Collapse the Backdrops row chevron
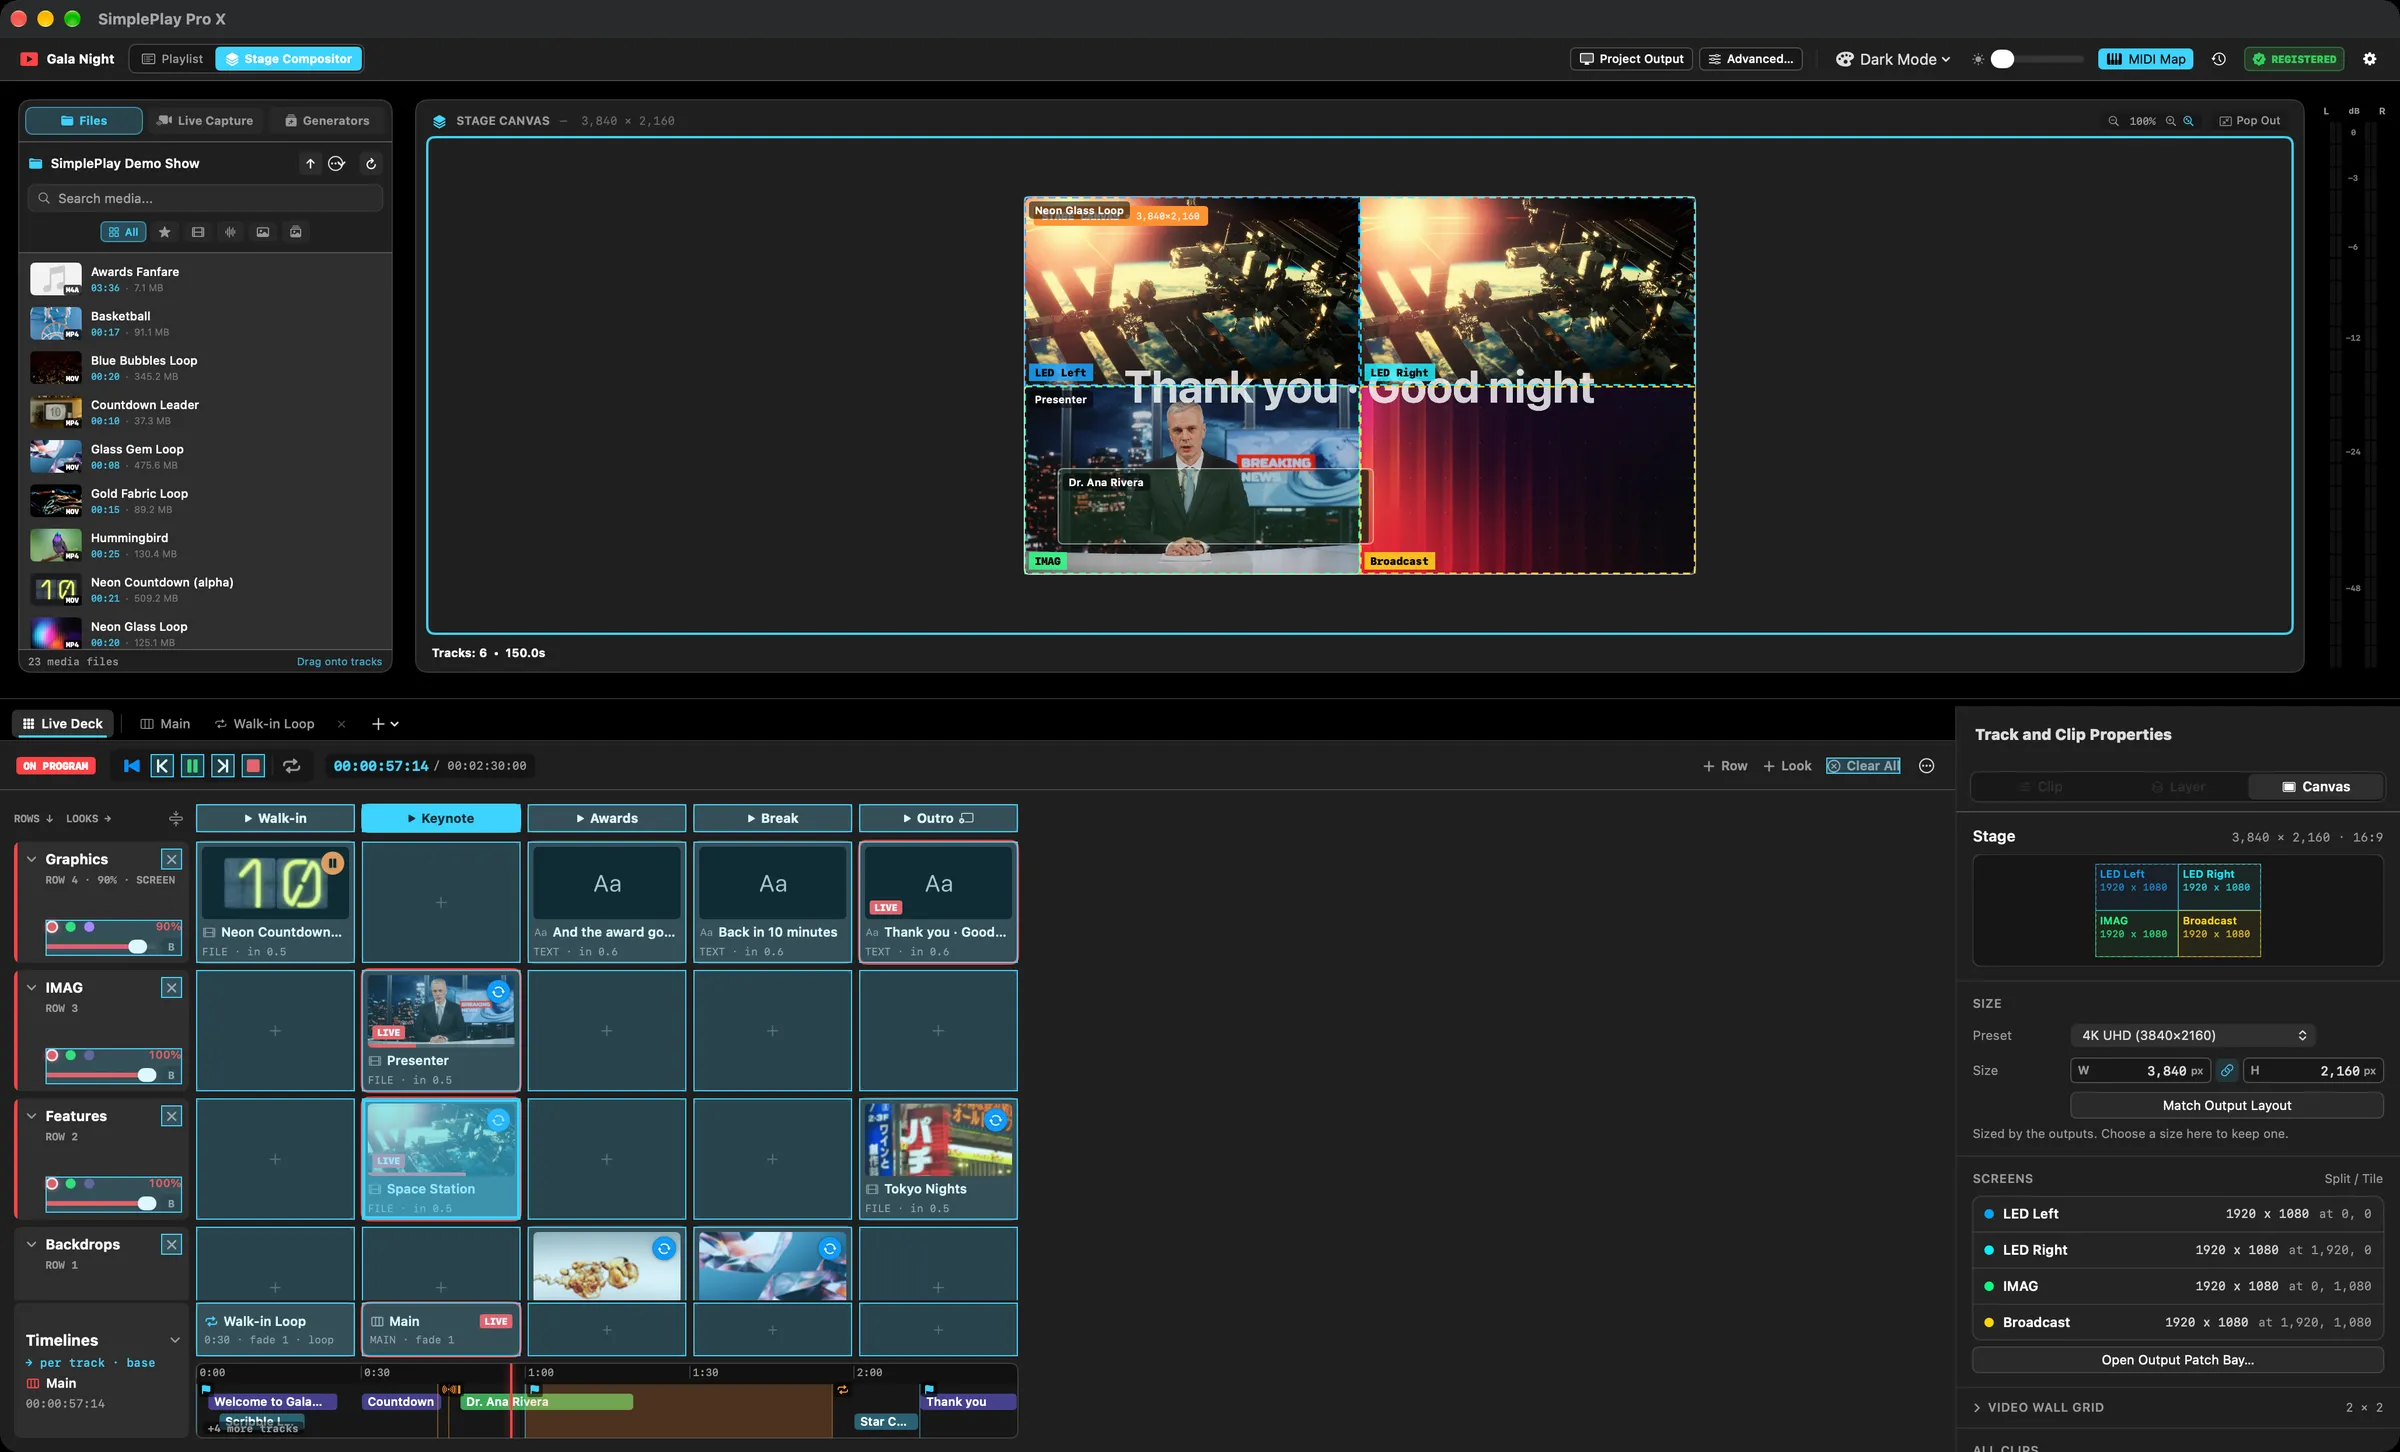The width and height of the screenshot is (2400, 1452). [32, 1244]
